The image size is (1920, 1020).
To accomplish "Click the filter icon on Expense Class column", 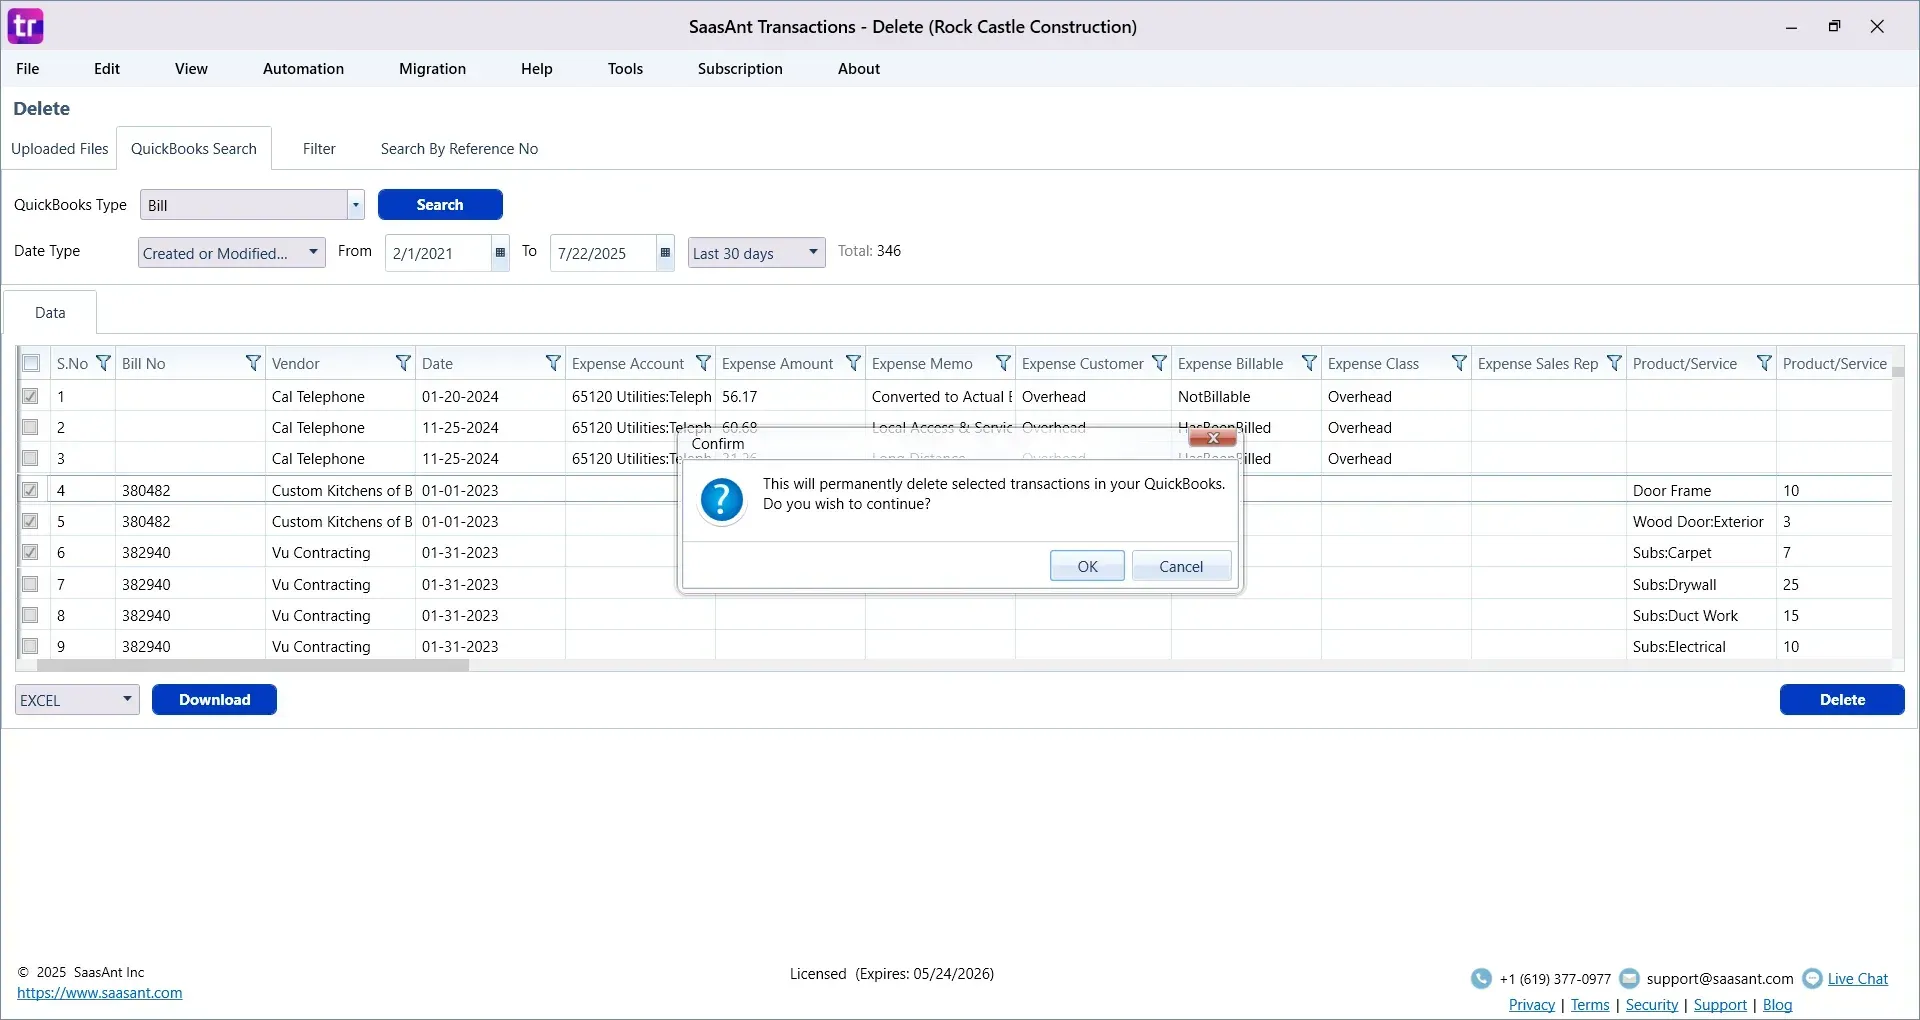I will point(1459,364).
